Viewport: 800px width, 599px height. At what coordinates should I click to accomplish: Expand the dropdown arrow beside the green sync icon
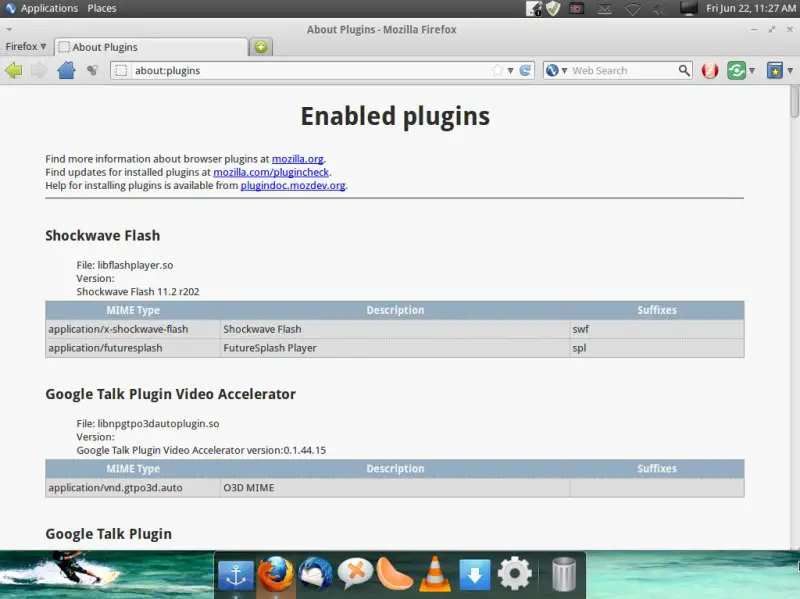coord(752,71)
